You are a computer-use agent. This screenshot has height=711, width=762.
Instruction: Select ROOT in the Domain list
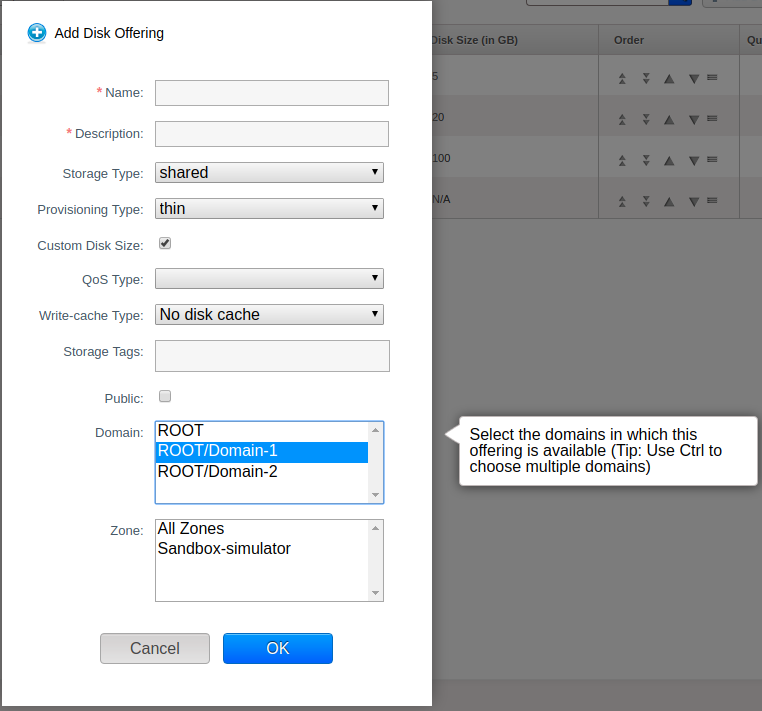(262, 431)
